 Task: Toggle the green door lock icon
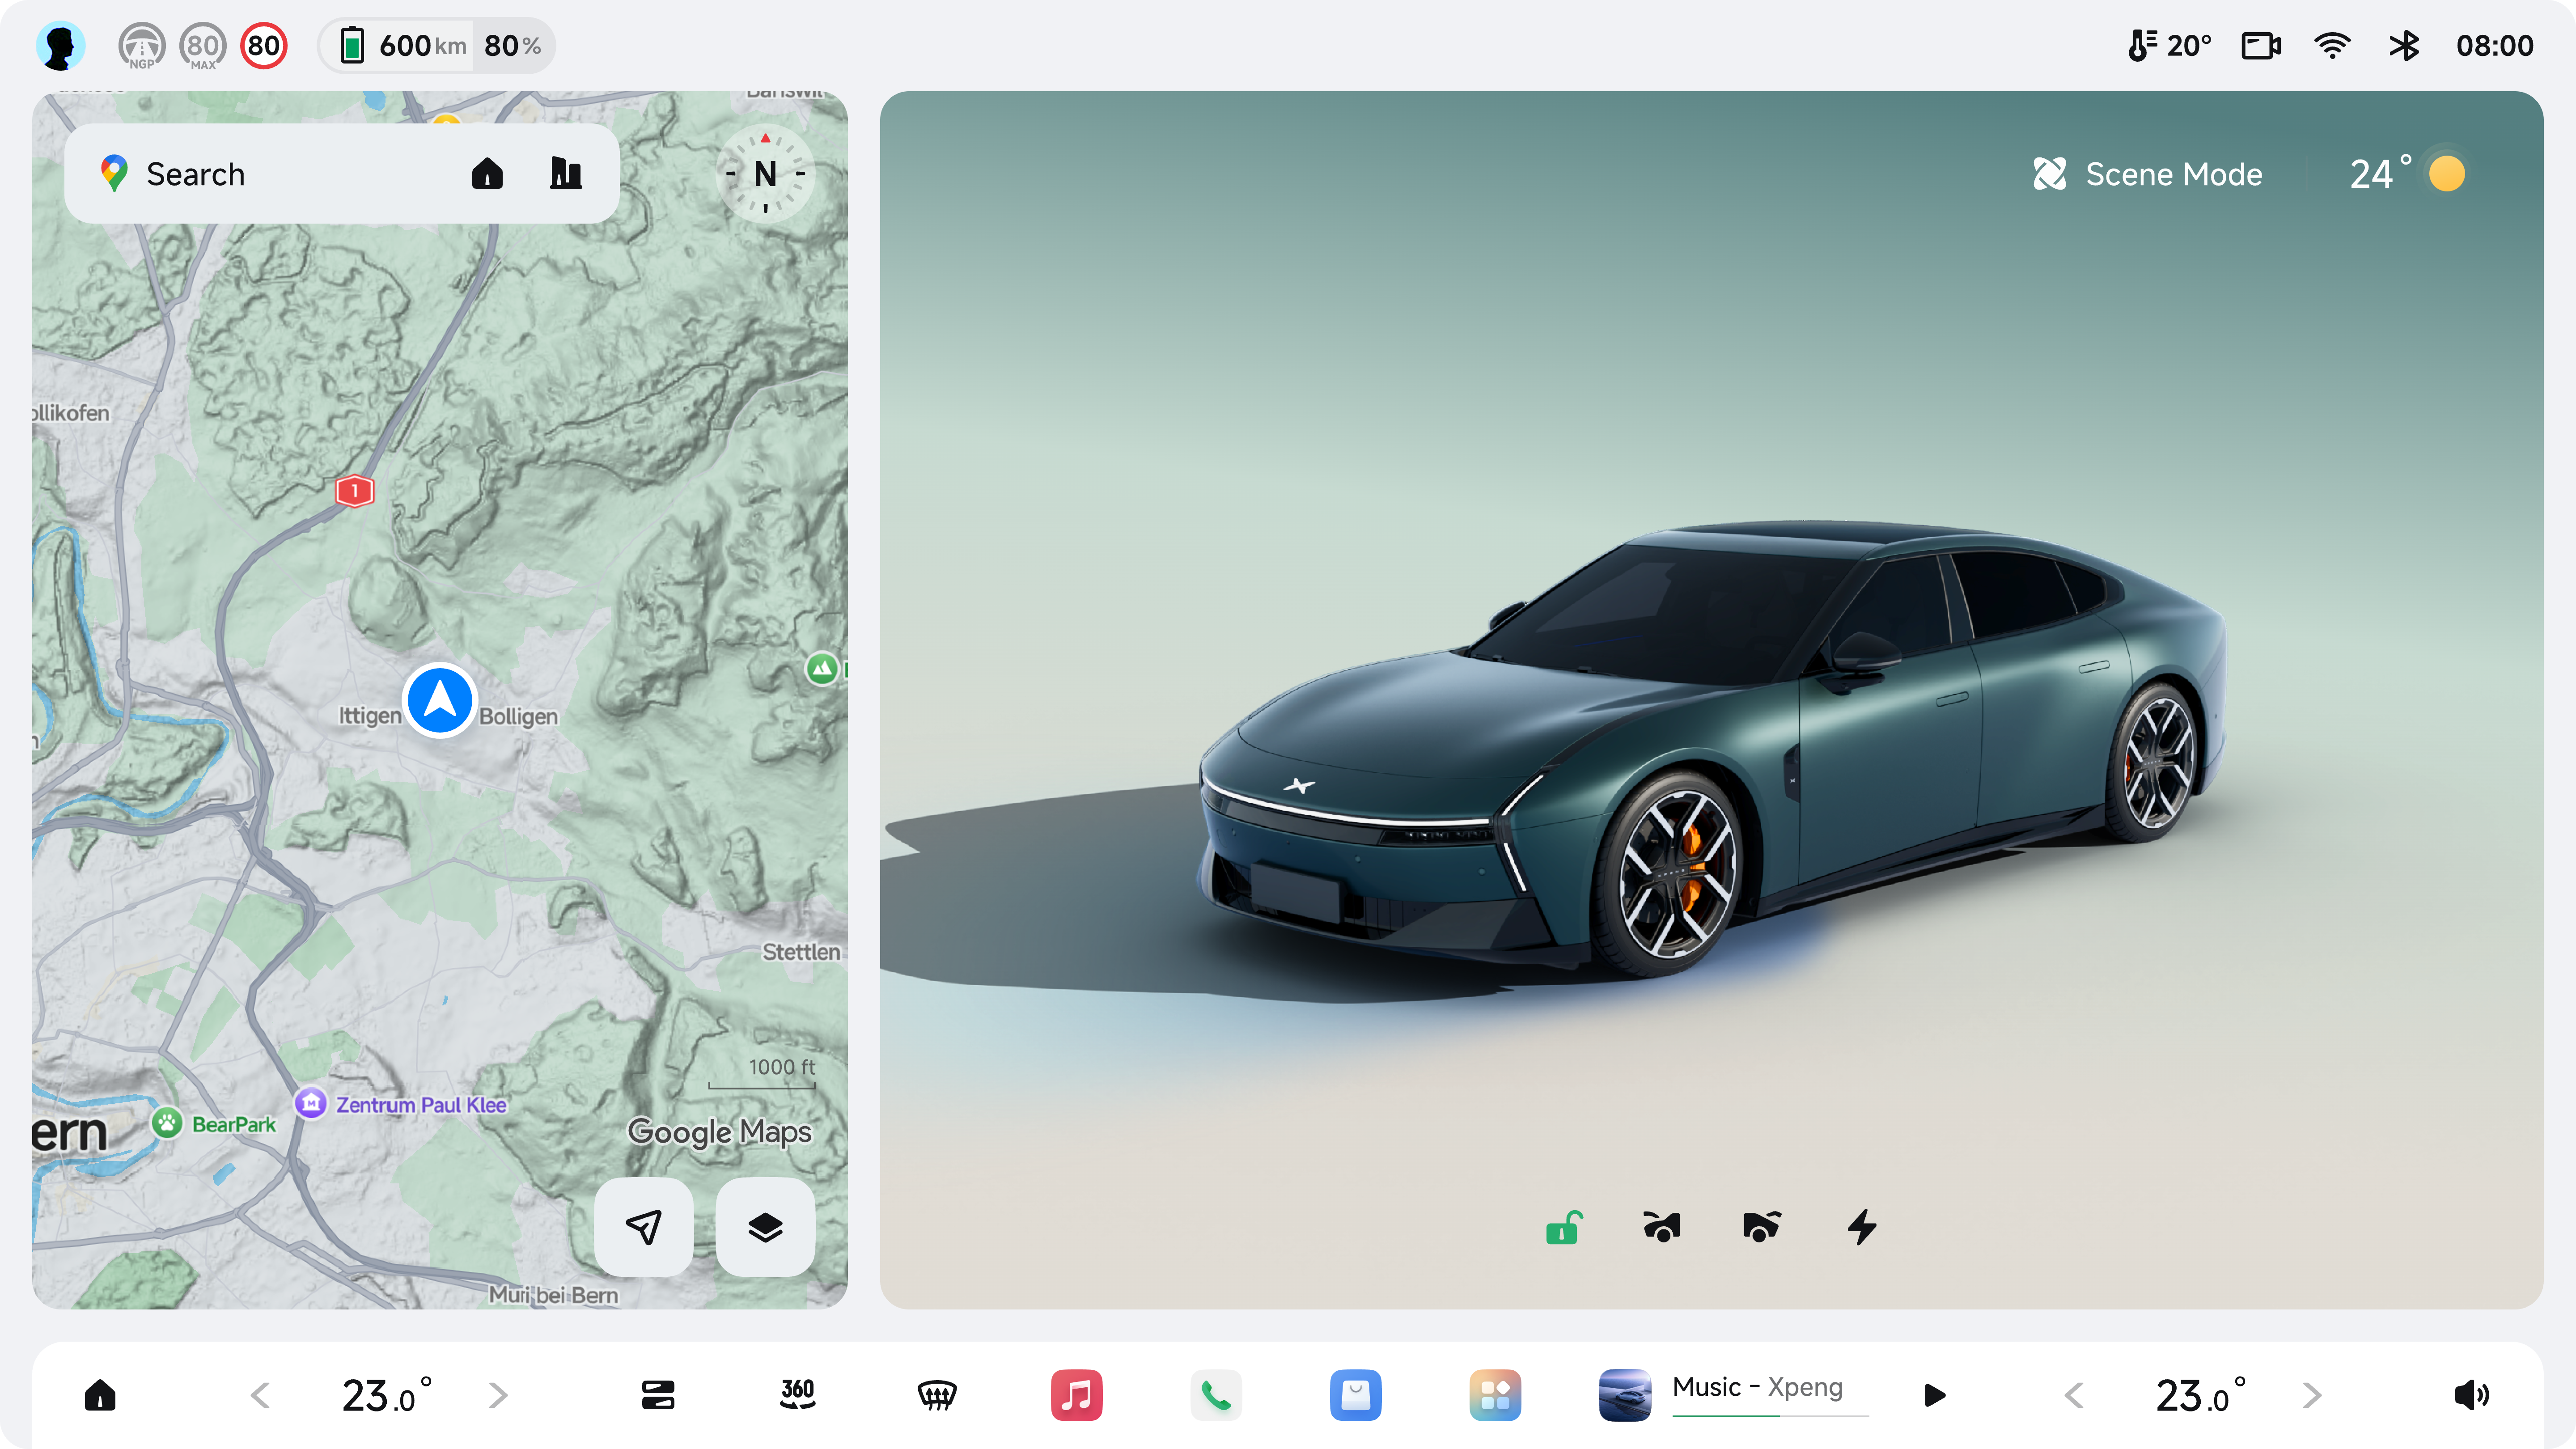[1563, 1227]
